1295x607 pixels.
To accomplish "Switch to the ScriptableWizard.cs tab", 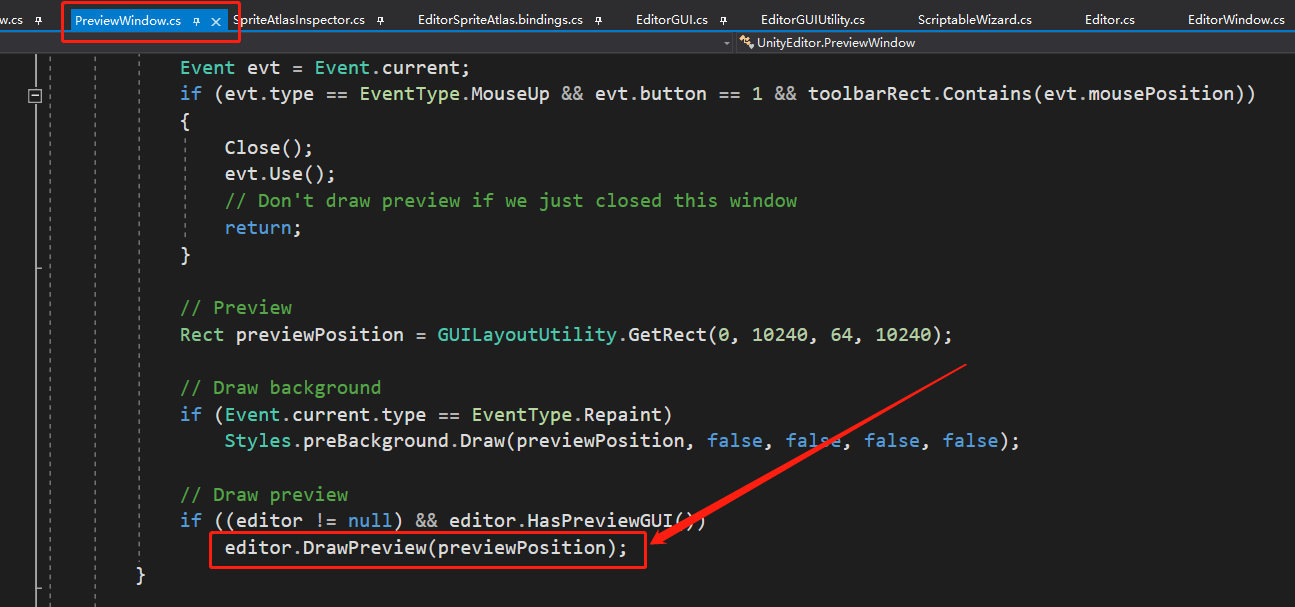I will [x=975, y=19].
